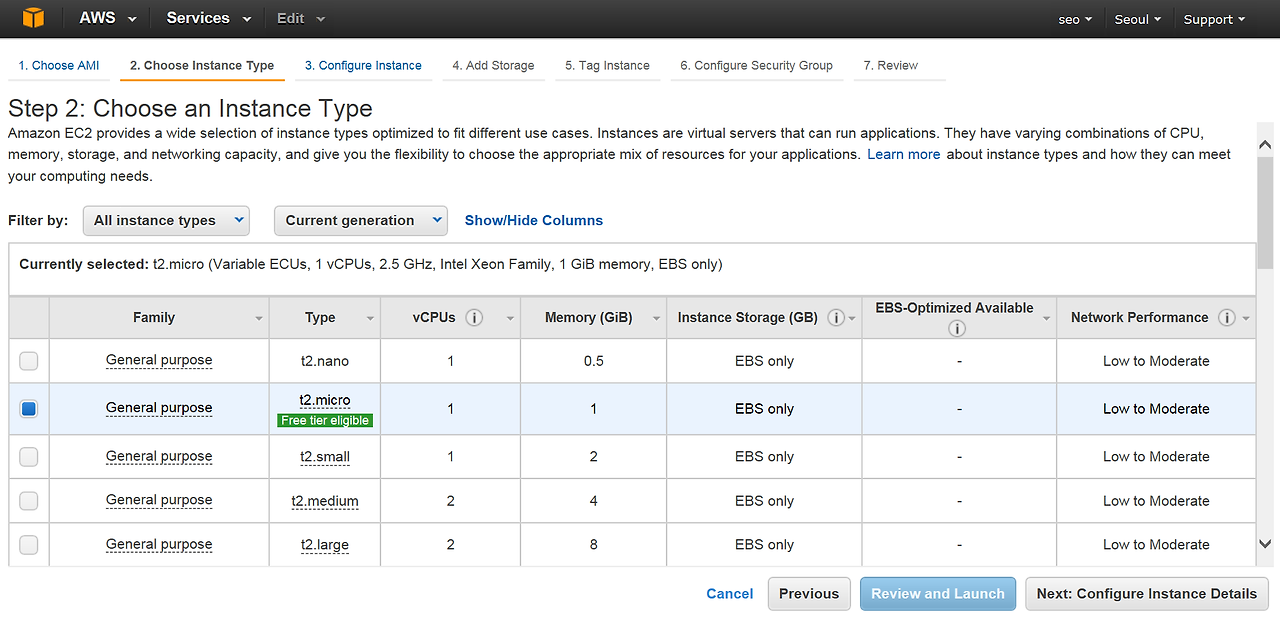Click the Free tier eligible badge
Screen dimensions: 1280x617
click(325, 421)
